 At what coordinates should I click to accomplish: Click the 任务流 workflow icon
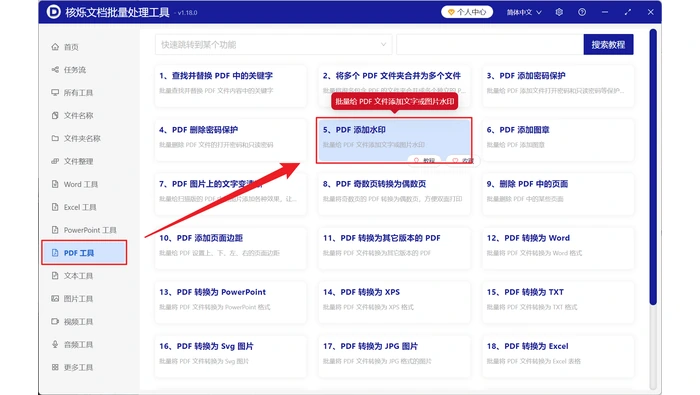[55, 70]
